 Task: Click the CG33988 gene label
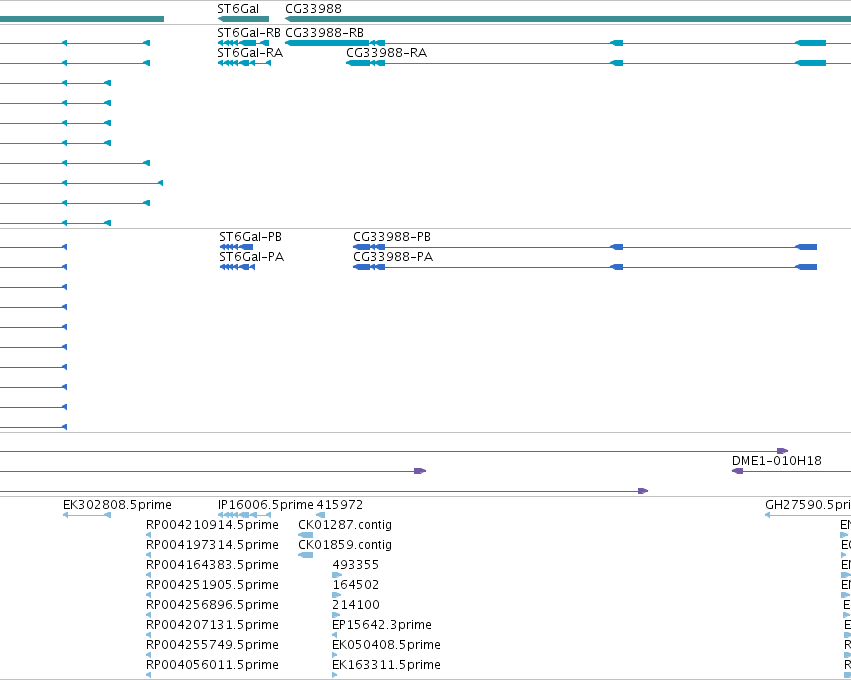click(313, 9)
